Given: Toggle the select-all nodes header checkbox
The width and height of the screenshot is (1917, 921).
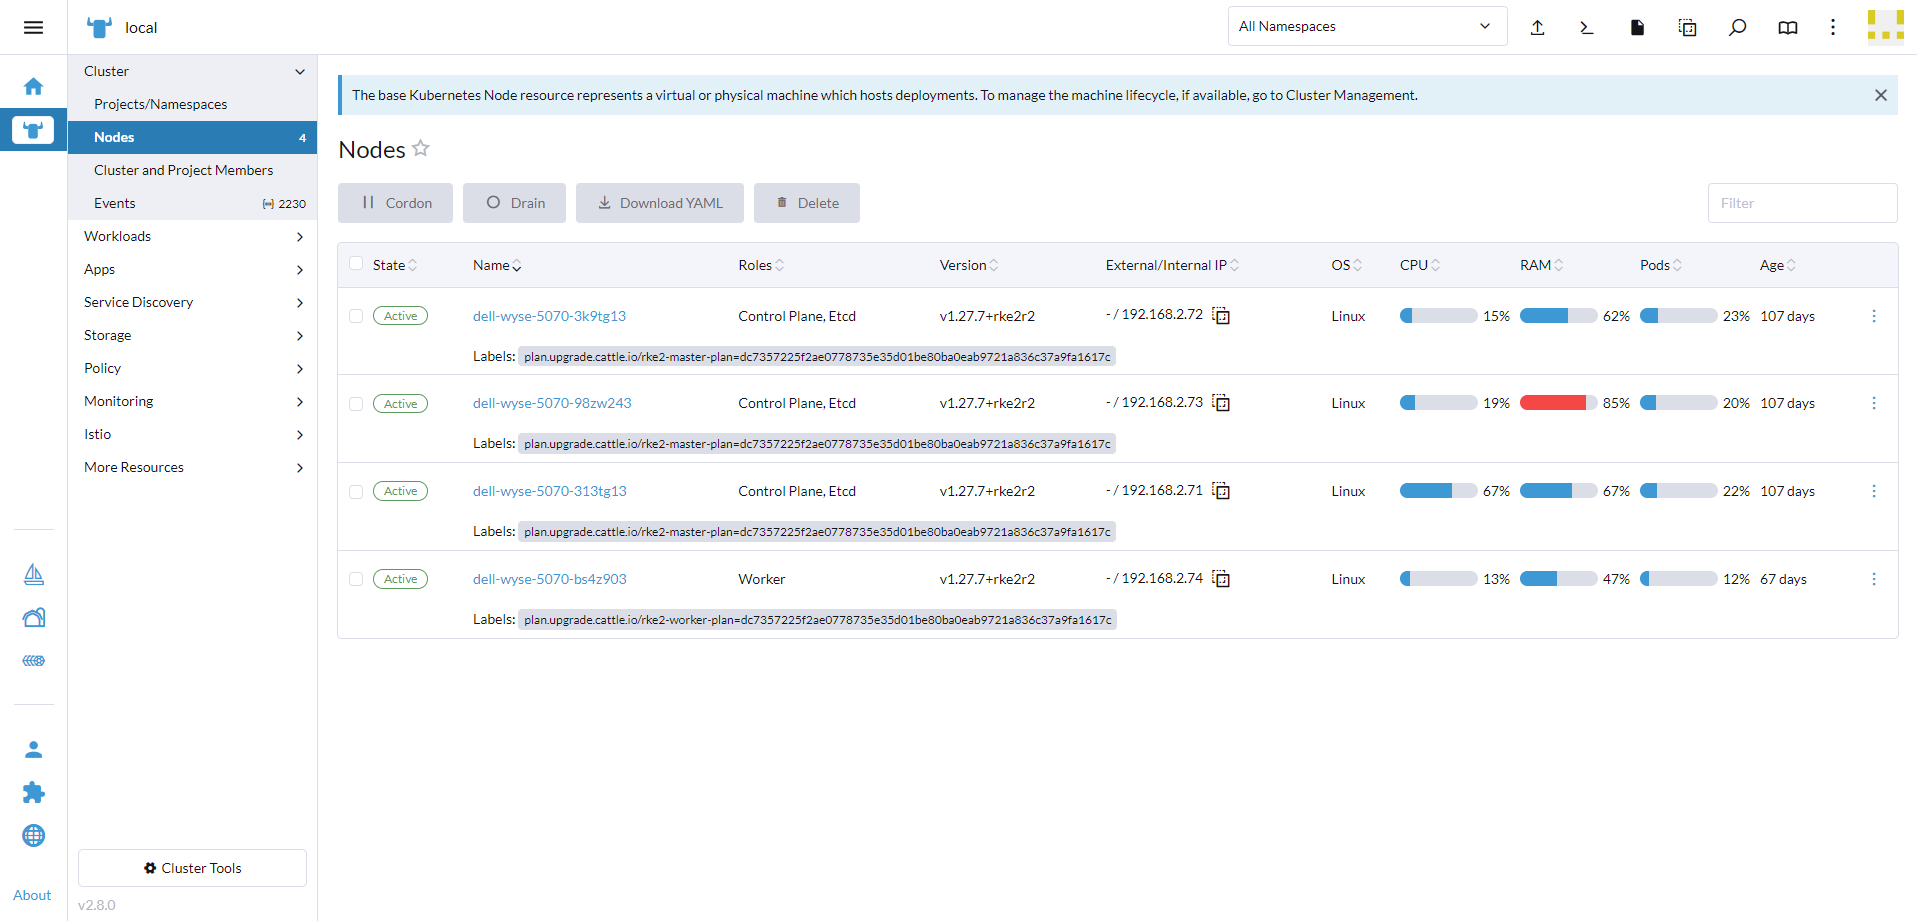Looking at the screenshot, I should [x=356, y=264].
